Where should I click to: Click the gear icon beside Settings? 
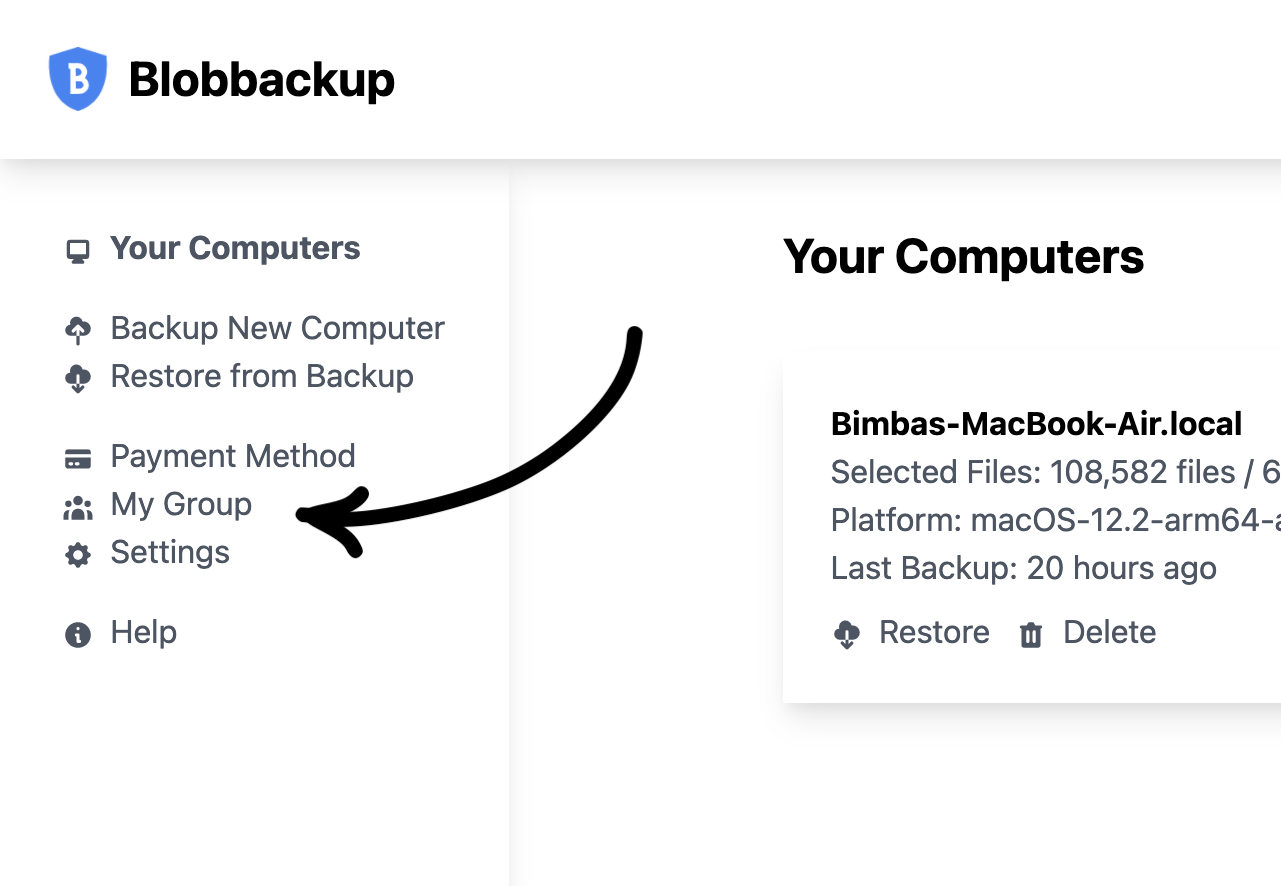coord(78,555)
